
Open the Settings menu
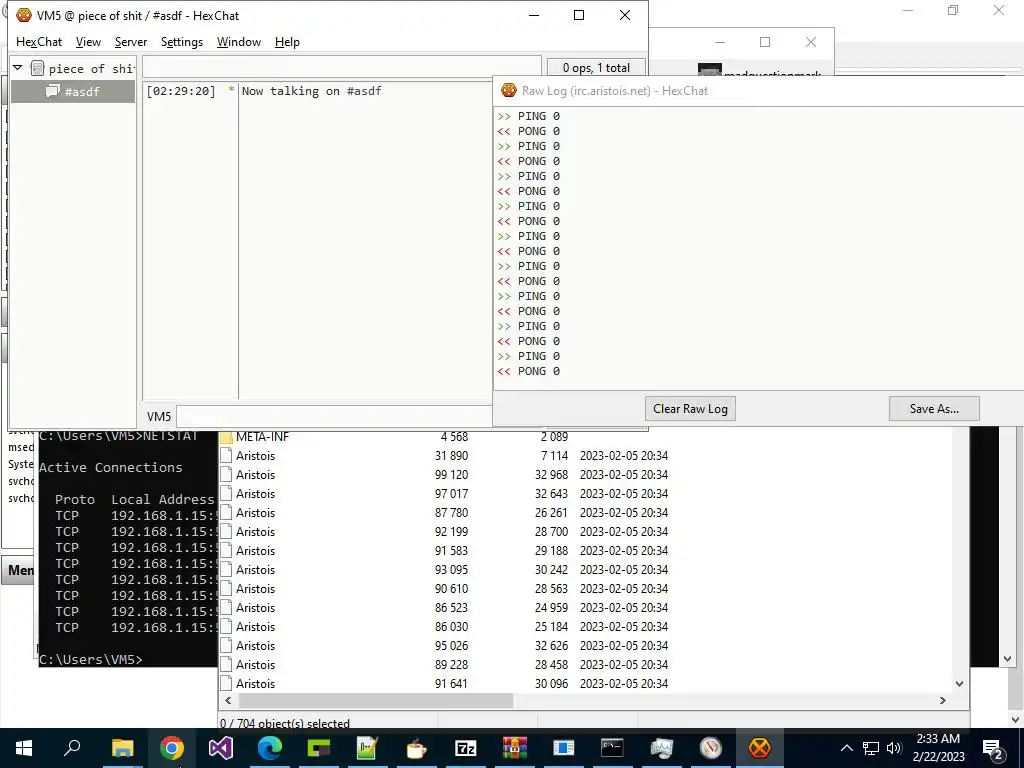pos(182,42)
